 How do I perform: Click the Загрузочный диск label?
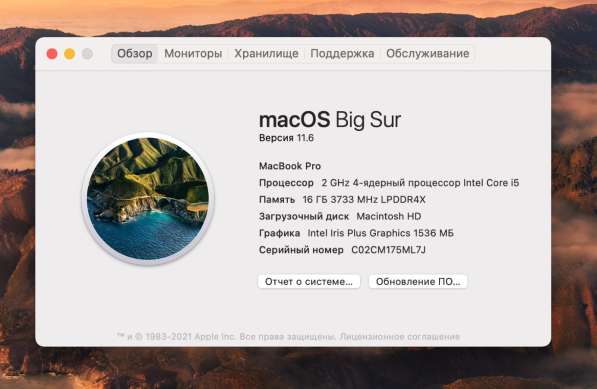coord(304,217)
